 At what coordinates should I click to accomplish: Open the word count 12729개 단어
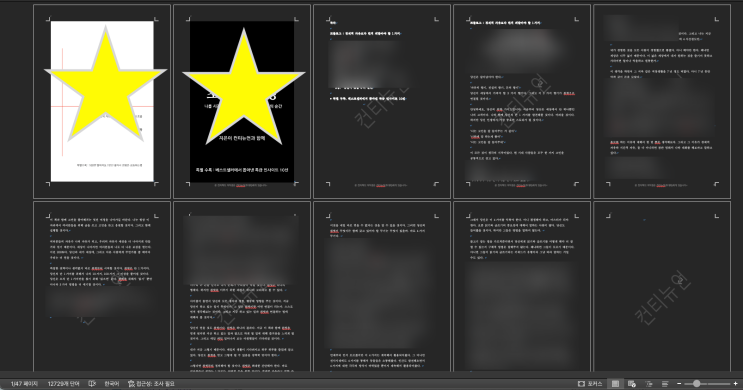[63, 383]
